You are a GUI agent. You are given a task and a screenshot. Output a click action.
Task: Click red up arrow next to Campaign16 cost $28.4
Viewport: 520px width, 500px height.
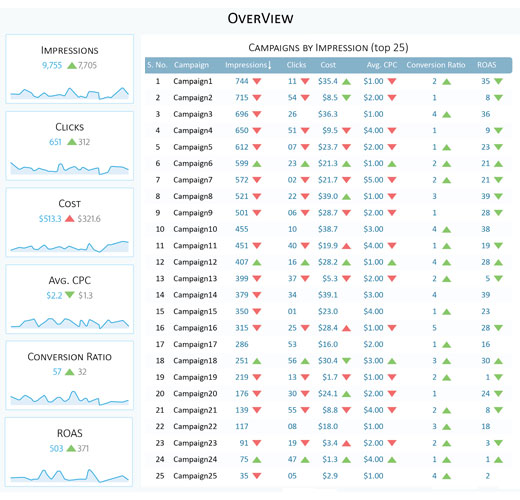[346, 328]
